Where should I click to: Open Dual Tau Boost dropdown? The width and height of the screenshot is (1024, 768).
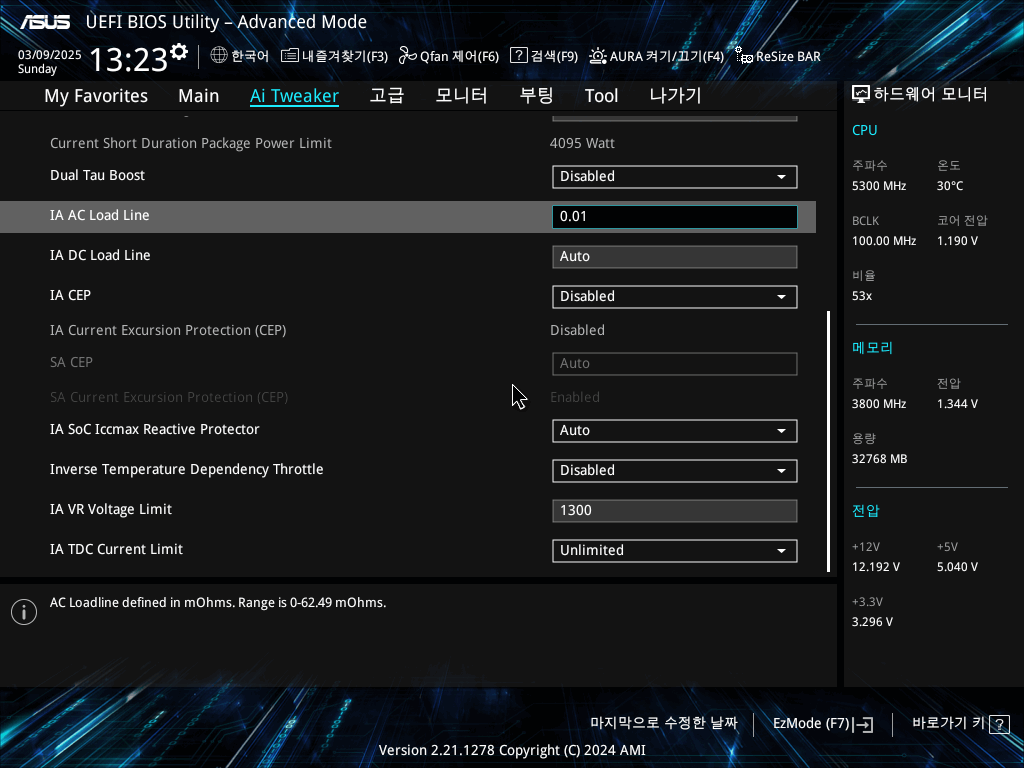tap(675, 176)
